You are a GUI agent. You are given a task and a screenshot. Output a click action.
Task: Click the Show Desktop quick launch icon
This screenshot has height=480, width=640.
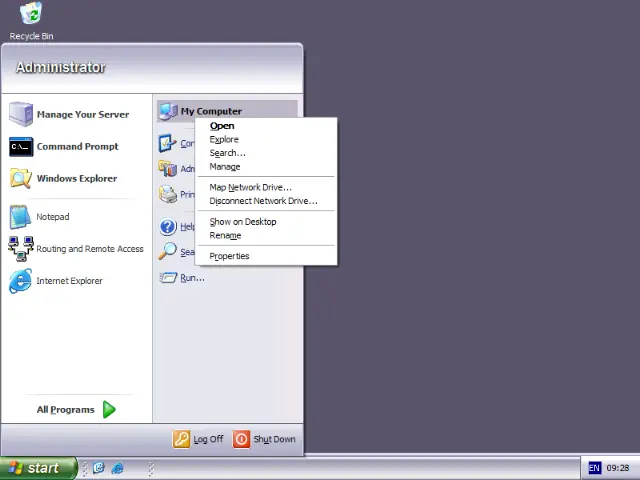coord(99,468)
